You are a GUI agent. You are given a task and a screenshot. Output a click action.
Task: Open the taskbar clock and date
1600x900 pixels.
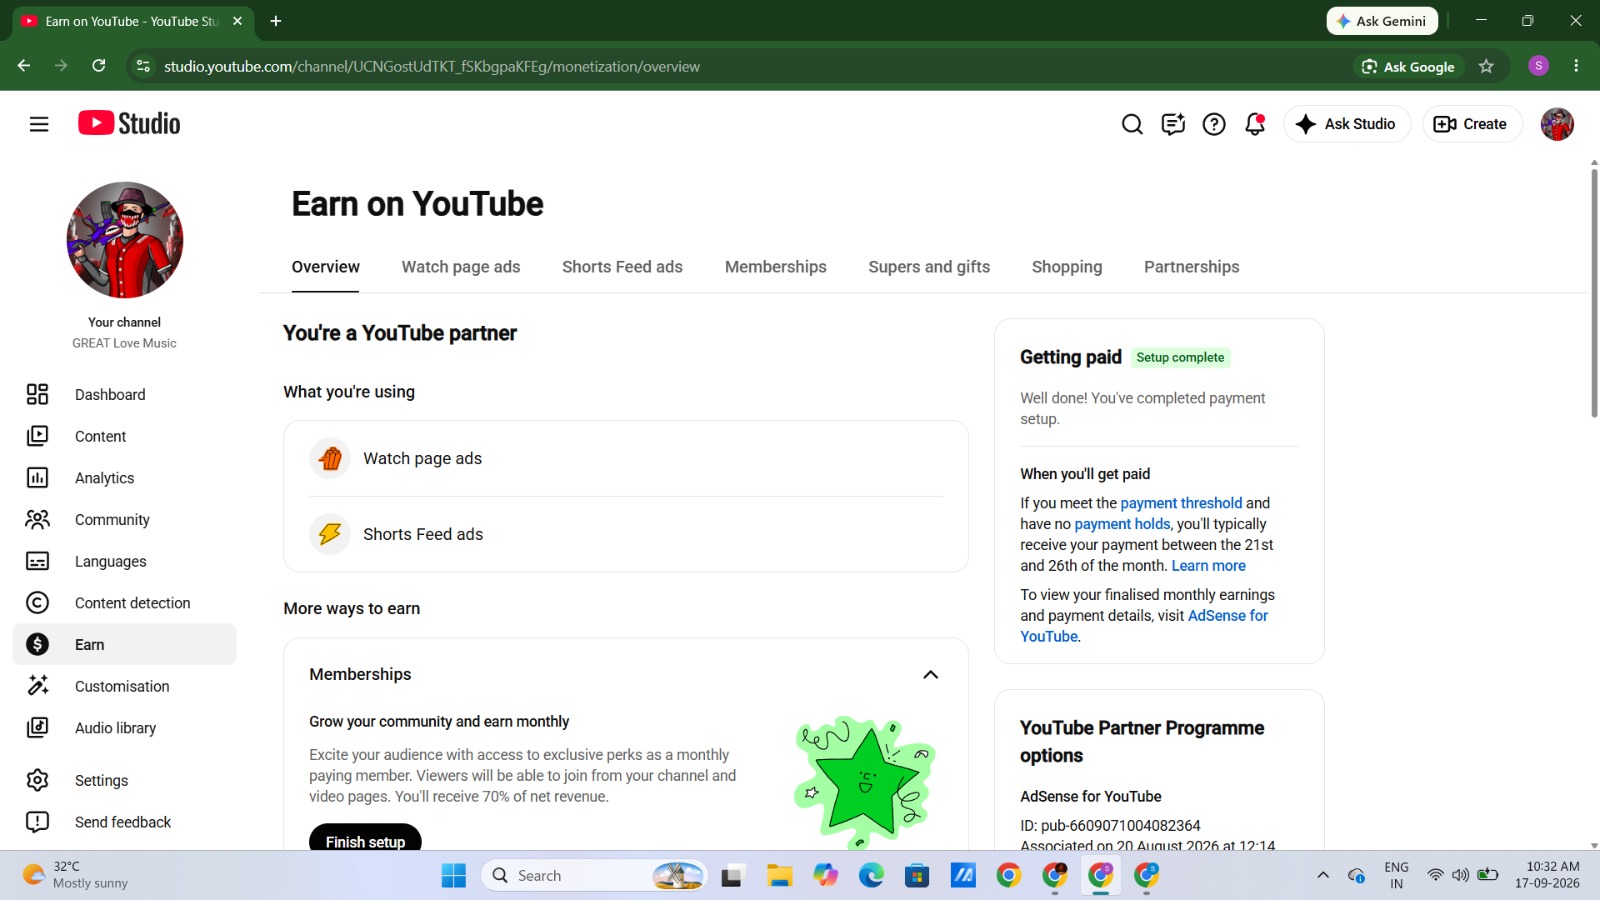[x=1547, y=876]
